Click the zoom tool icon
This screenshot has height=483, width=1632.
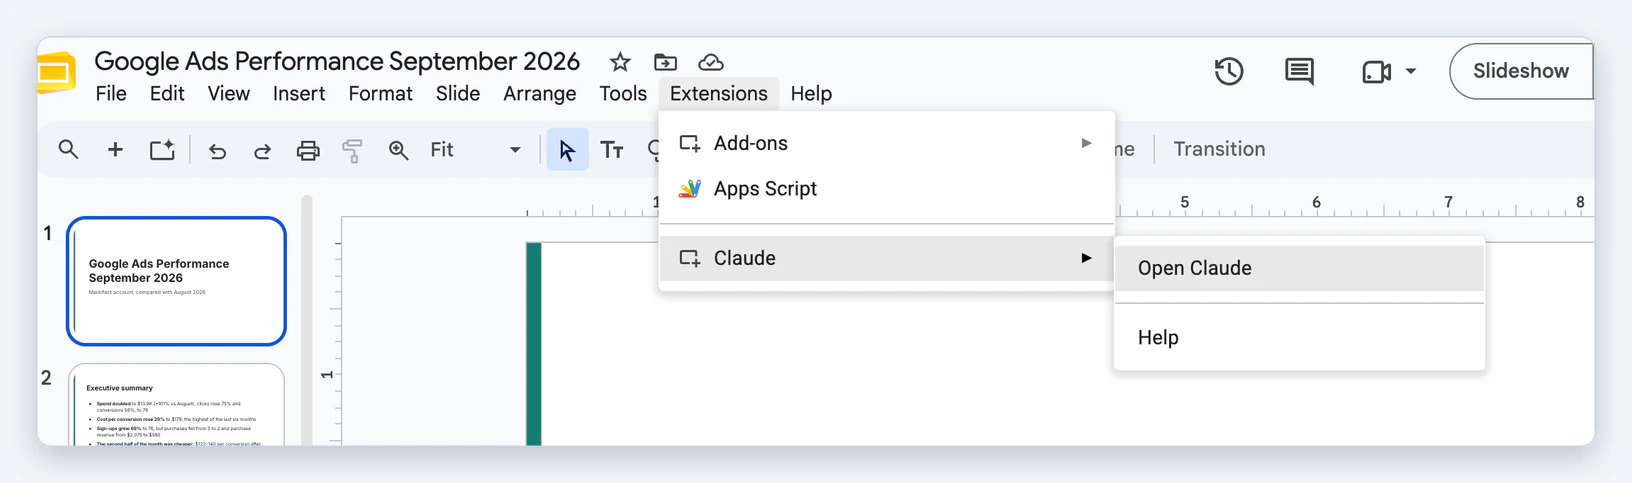coord(398,150)
